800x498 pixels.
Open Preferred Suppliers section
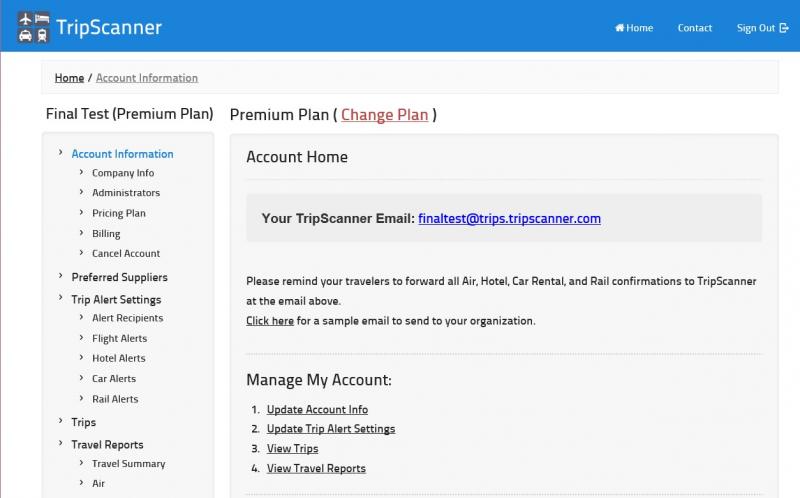(x=119, y=277)
